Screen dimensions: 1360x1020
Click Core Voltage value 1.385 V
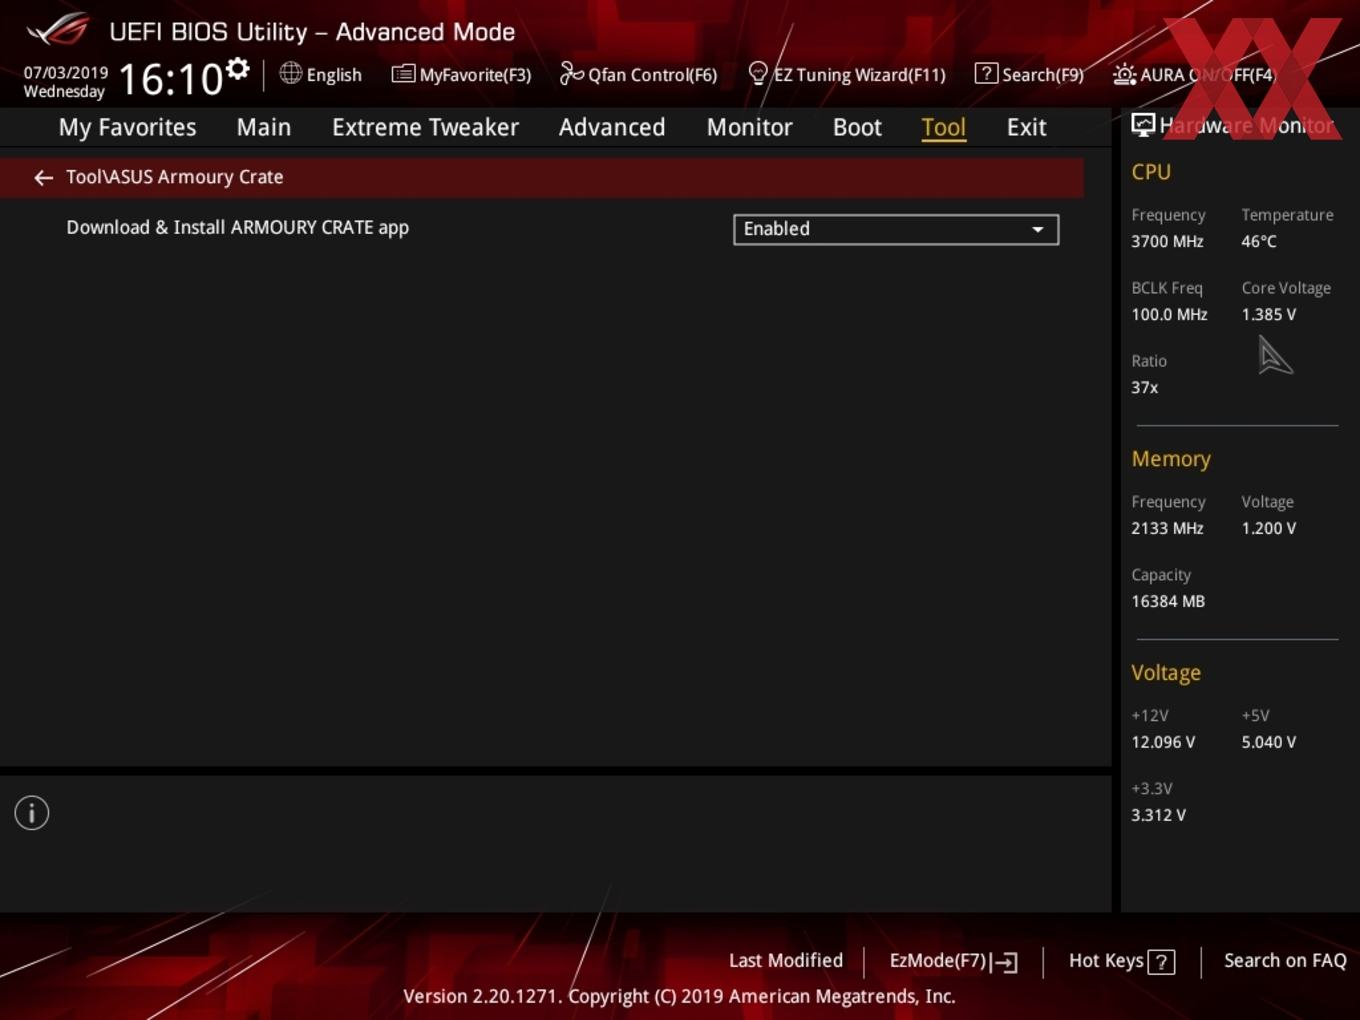pyautogui.click(x=1269, y=315)
